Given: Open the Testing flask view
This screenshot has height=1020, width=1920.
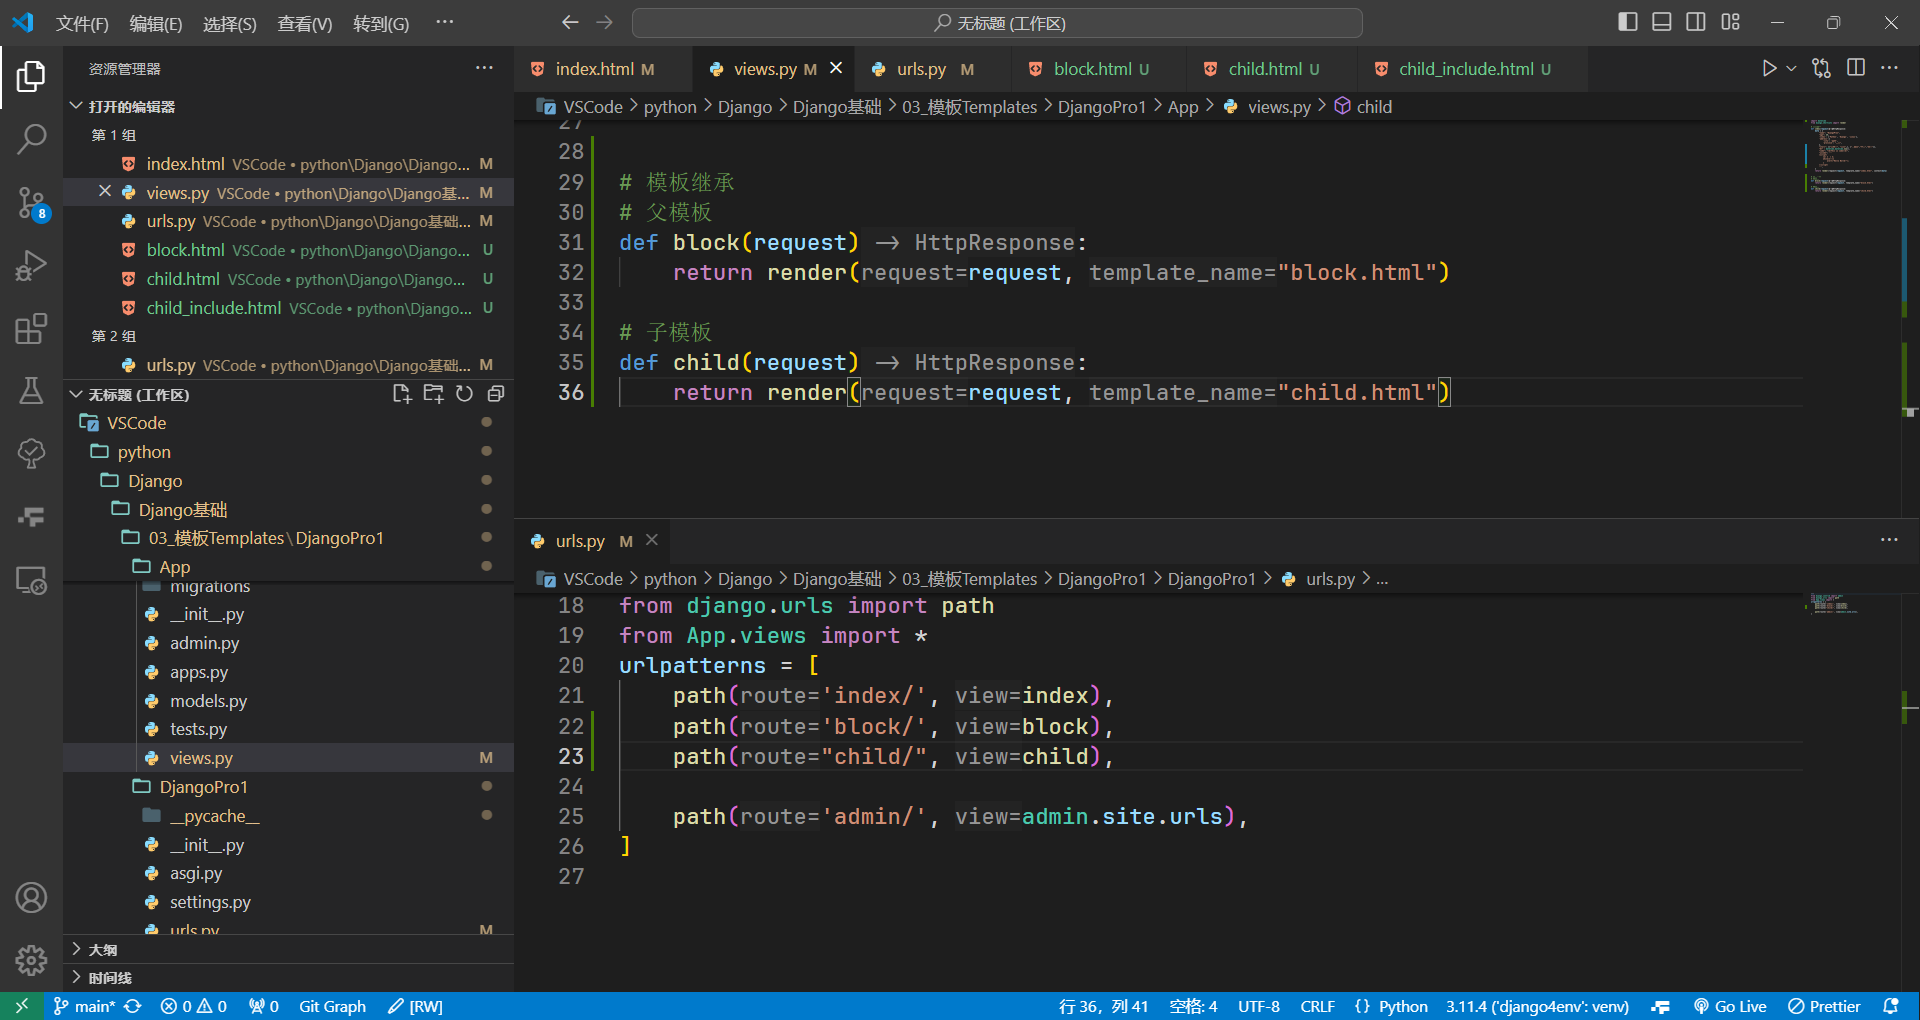Looking at the screenshot, I should click(x=31, y=391).
